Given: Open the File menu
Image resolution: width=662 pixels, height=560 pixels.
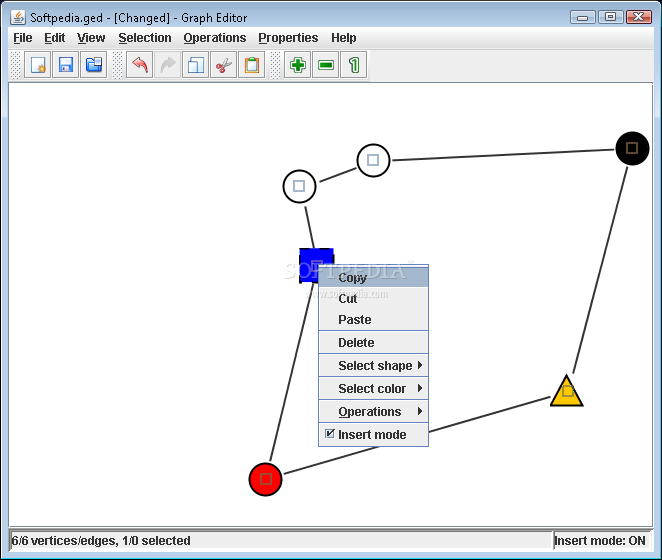Looking at the screenshot, I should pyautogui.click(x=23, y=38).
